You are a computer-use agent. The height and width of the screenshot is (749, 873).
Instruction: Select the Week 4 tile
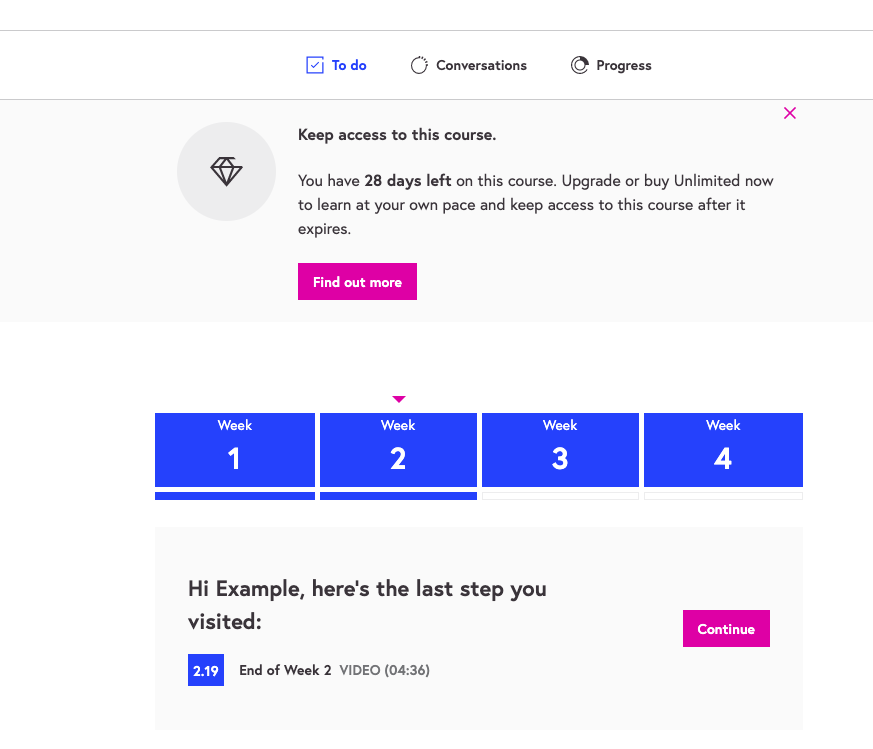723,450
